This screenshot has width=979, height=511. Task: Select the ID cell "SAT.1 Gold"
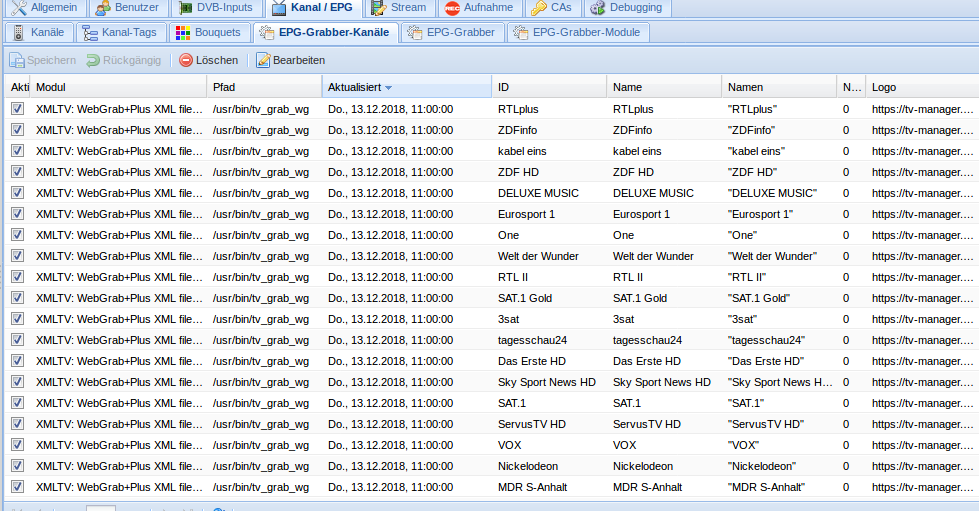coord(525,298)
